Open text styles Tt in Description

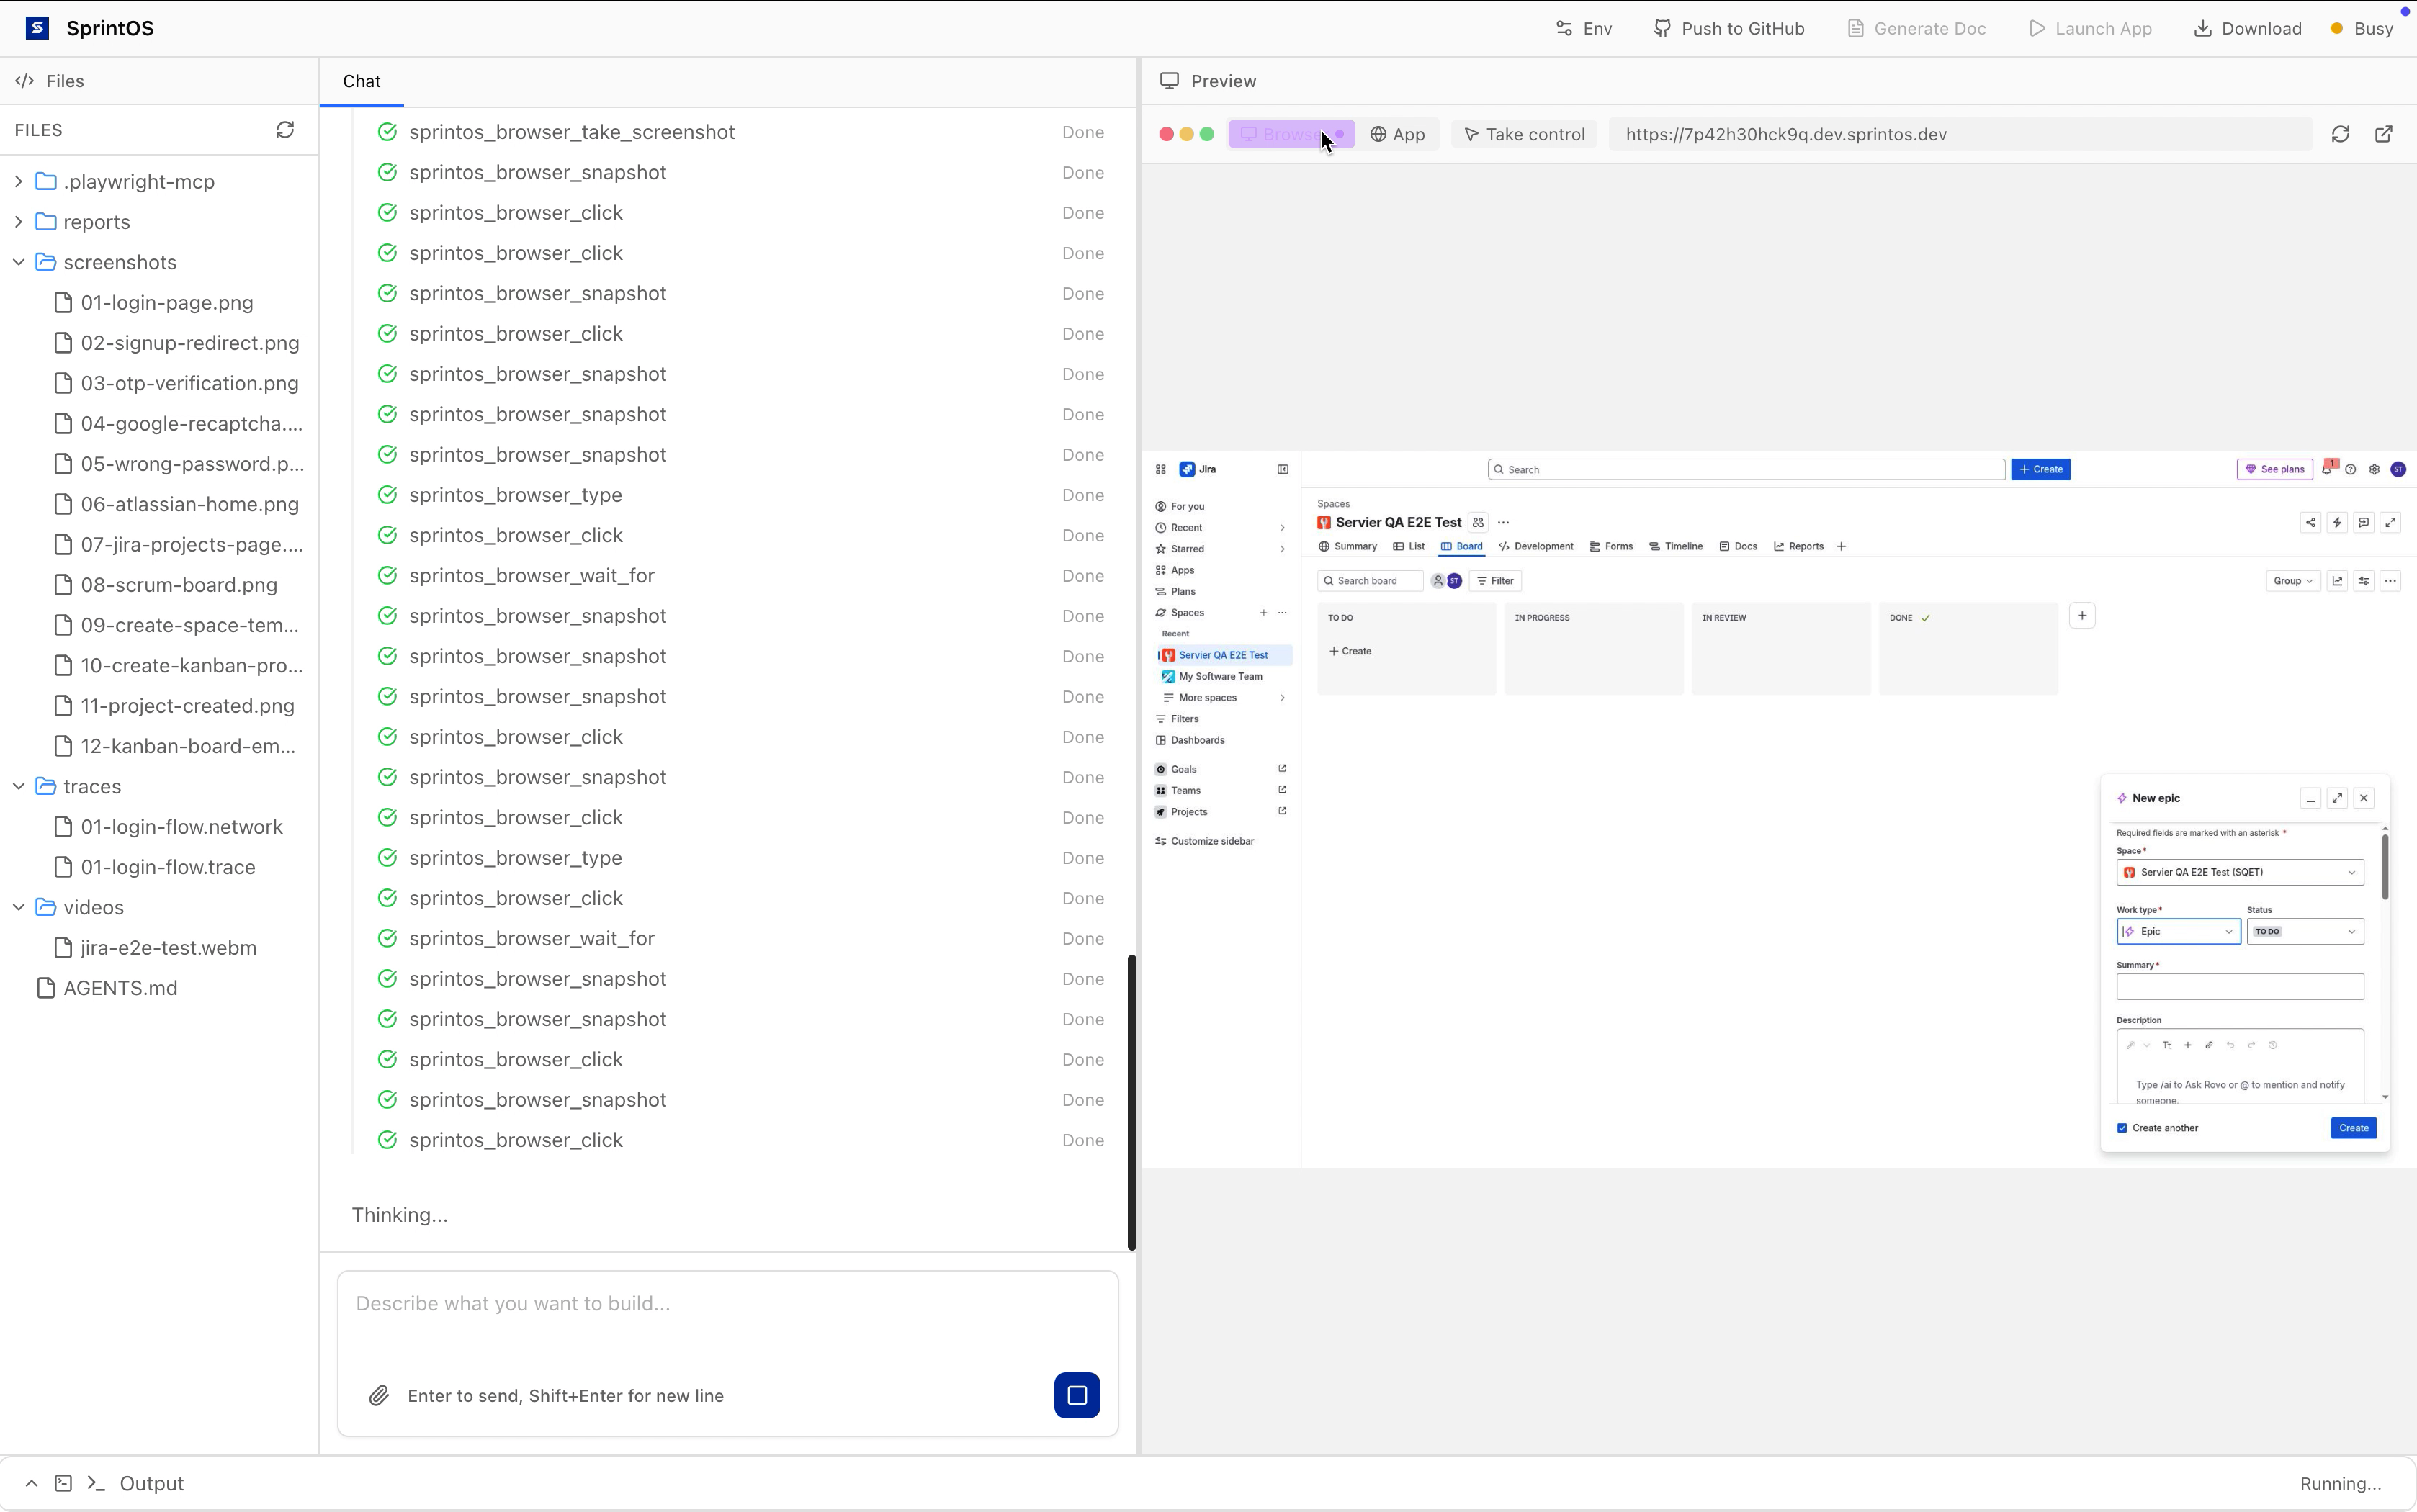tap(2167, 1045)
